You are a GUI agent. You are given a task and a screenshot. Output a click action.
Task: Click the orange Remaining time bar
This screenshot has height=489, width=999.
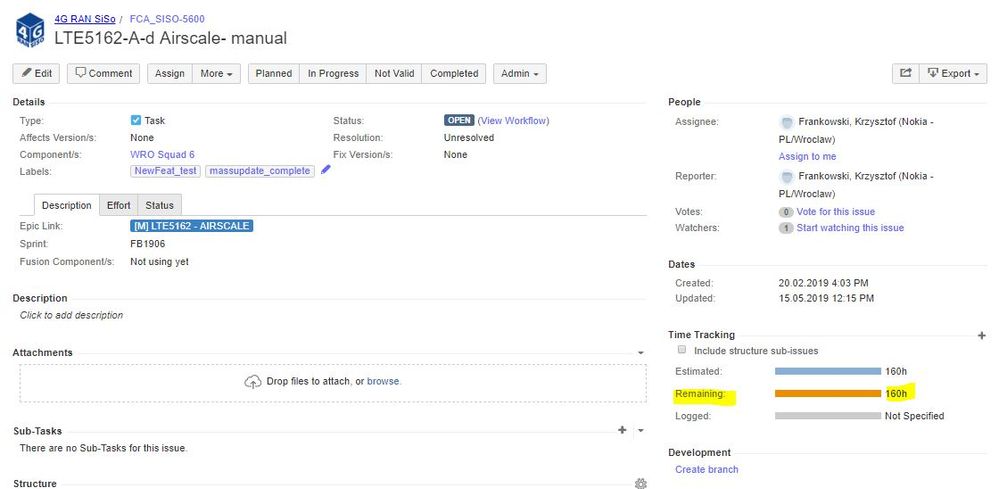click(828, 393)
